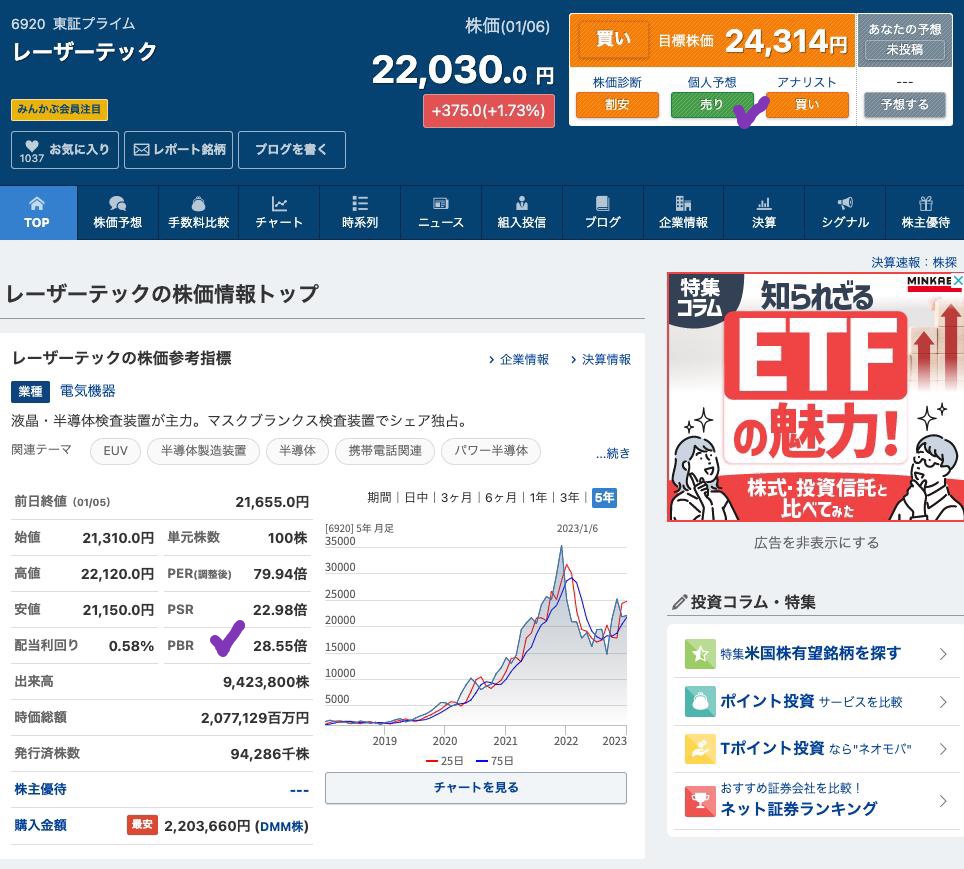Click the yellow hand icon for Tポイント投資
Screen dimensions: 964x869
click(700, 749)
